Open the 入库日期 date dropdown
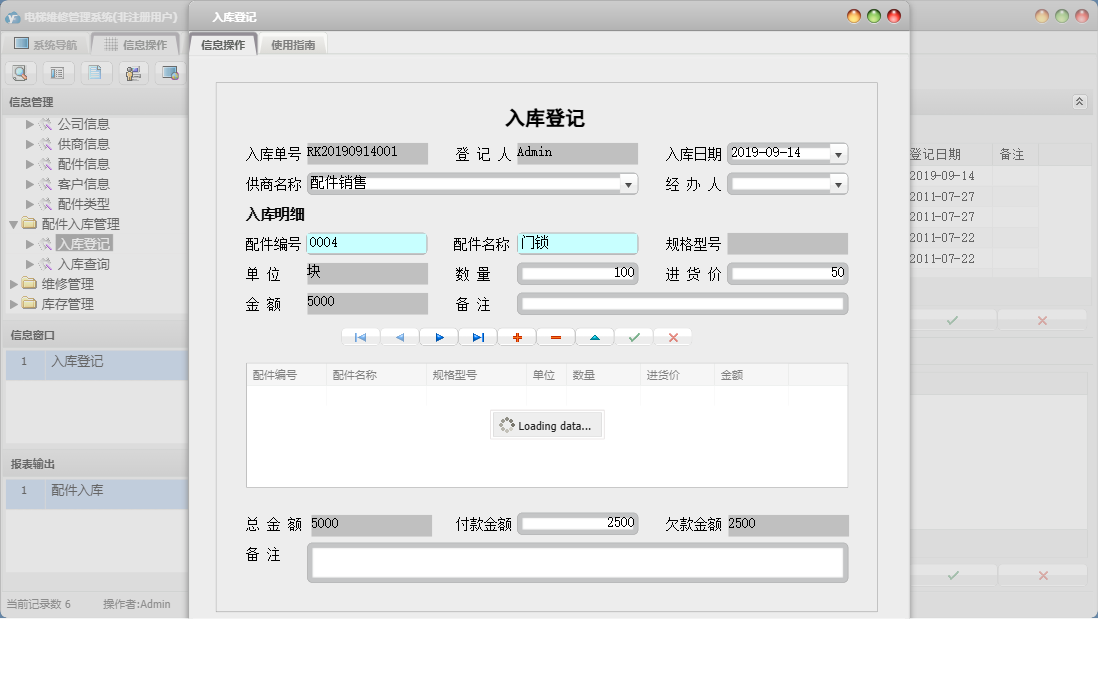1098x685 pixels. pyautogui.click(x=838, y=153)
